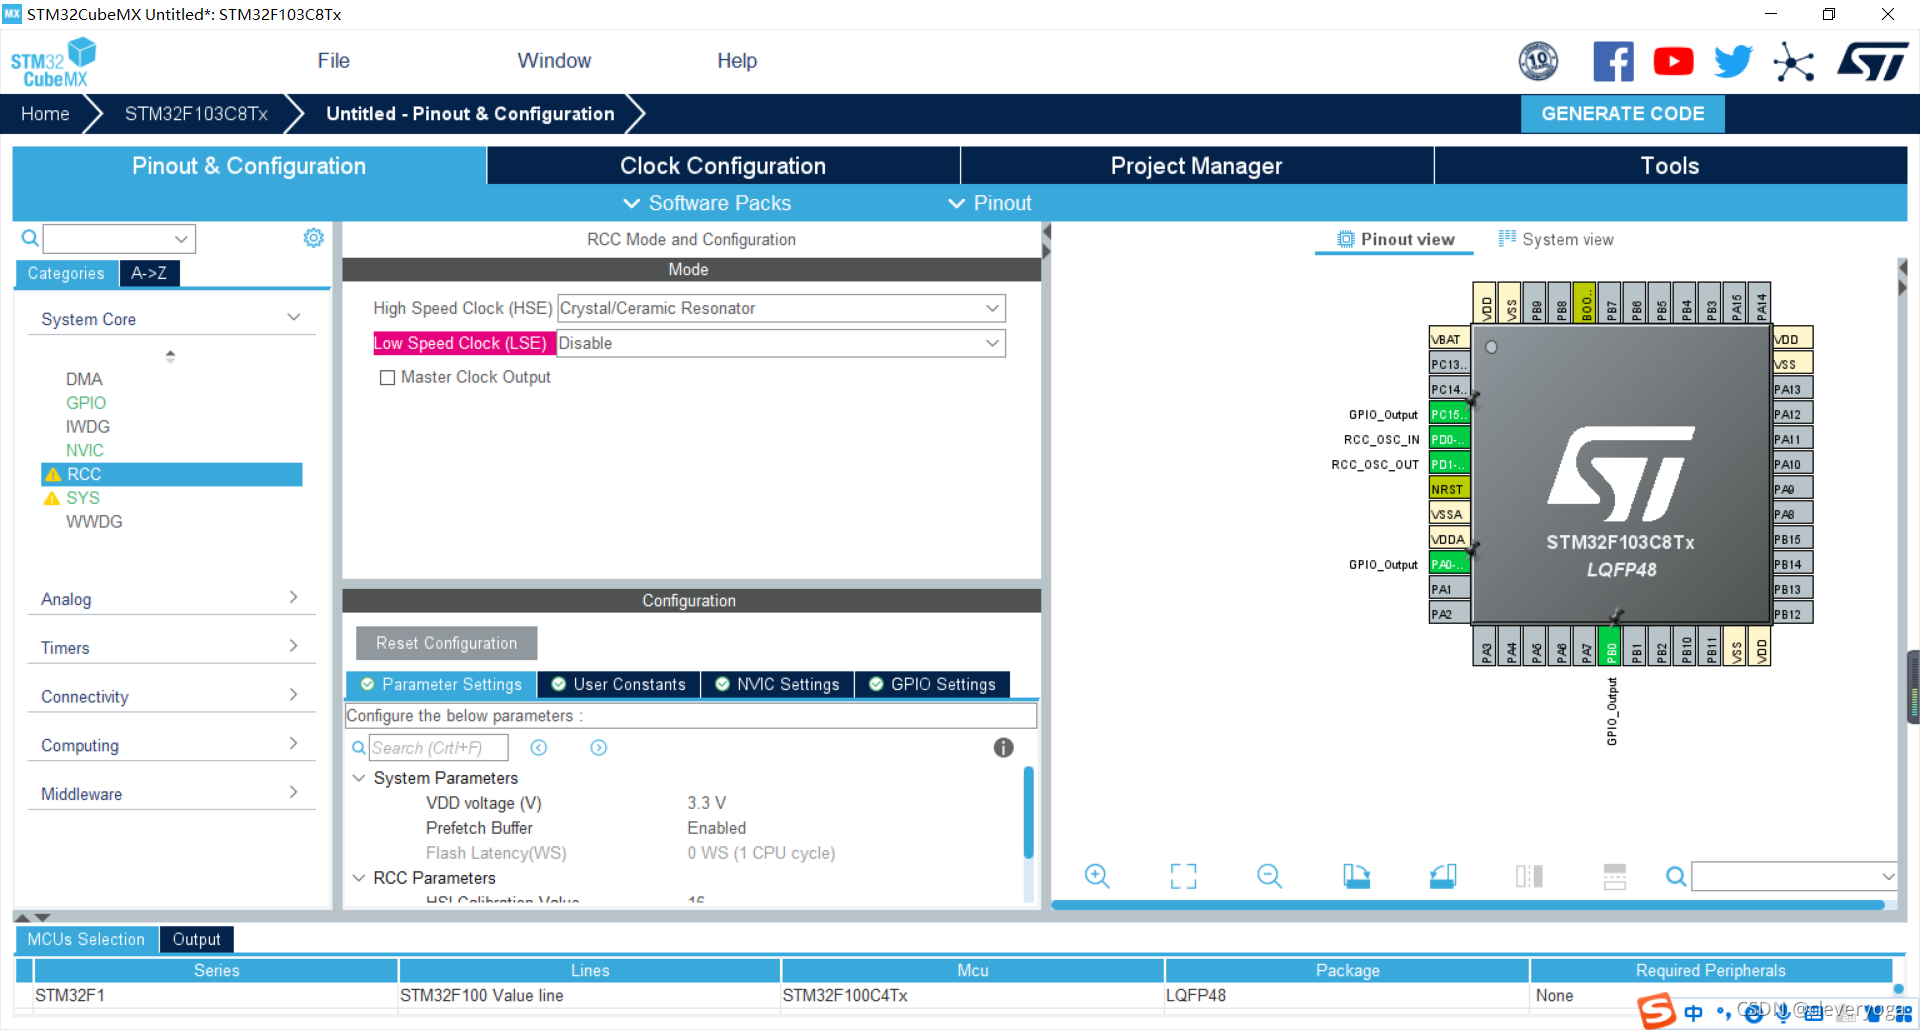1920x1030 pixels.
Task: Click the pin search field below chip
Action: coord(1794,877)
